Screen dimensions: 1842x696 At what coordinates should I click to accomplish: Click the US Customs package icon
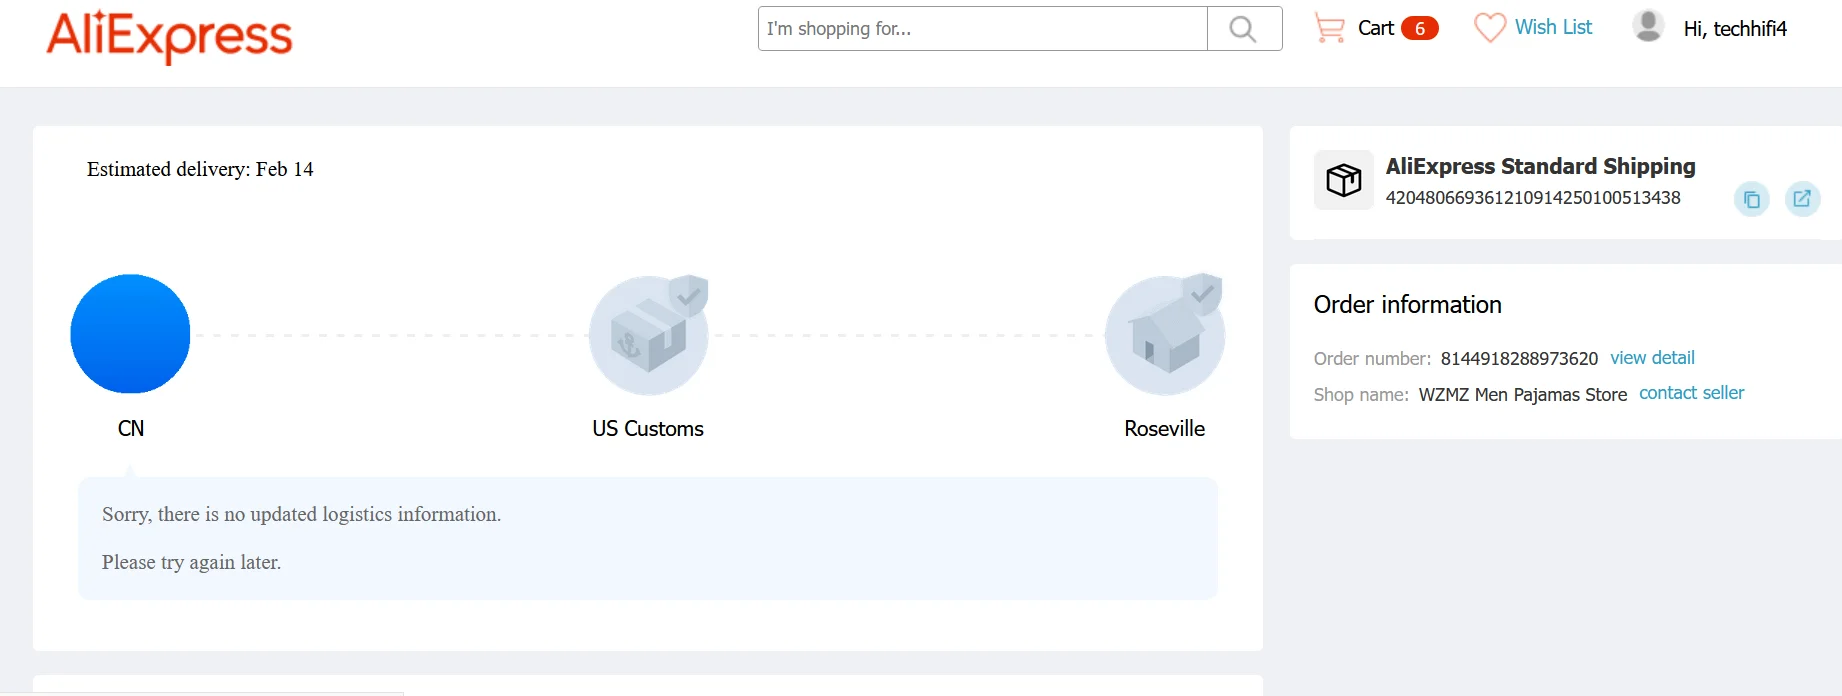click(x=649, y=335)
